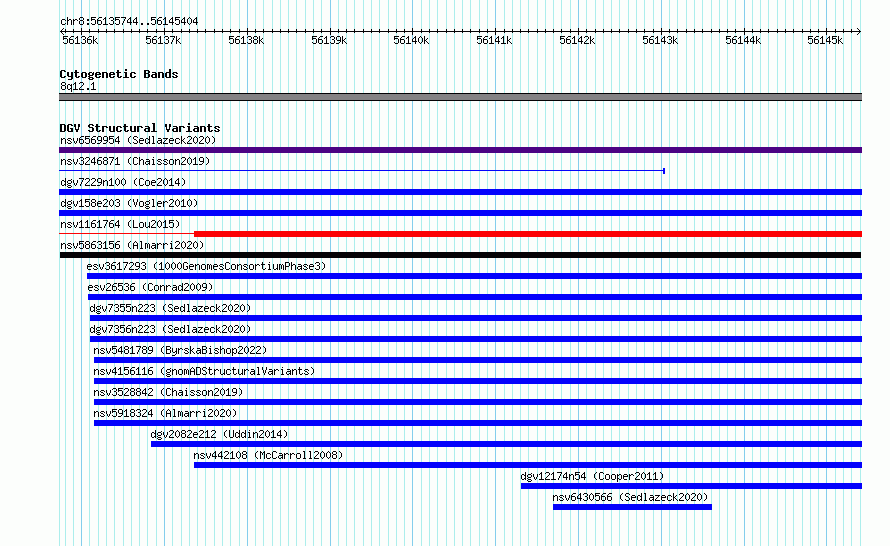
Task: Click the nsv442108 blue variant bar
Action: [528, 465]
